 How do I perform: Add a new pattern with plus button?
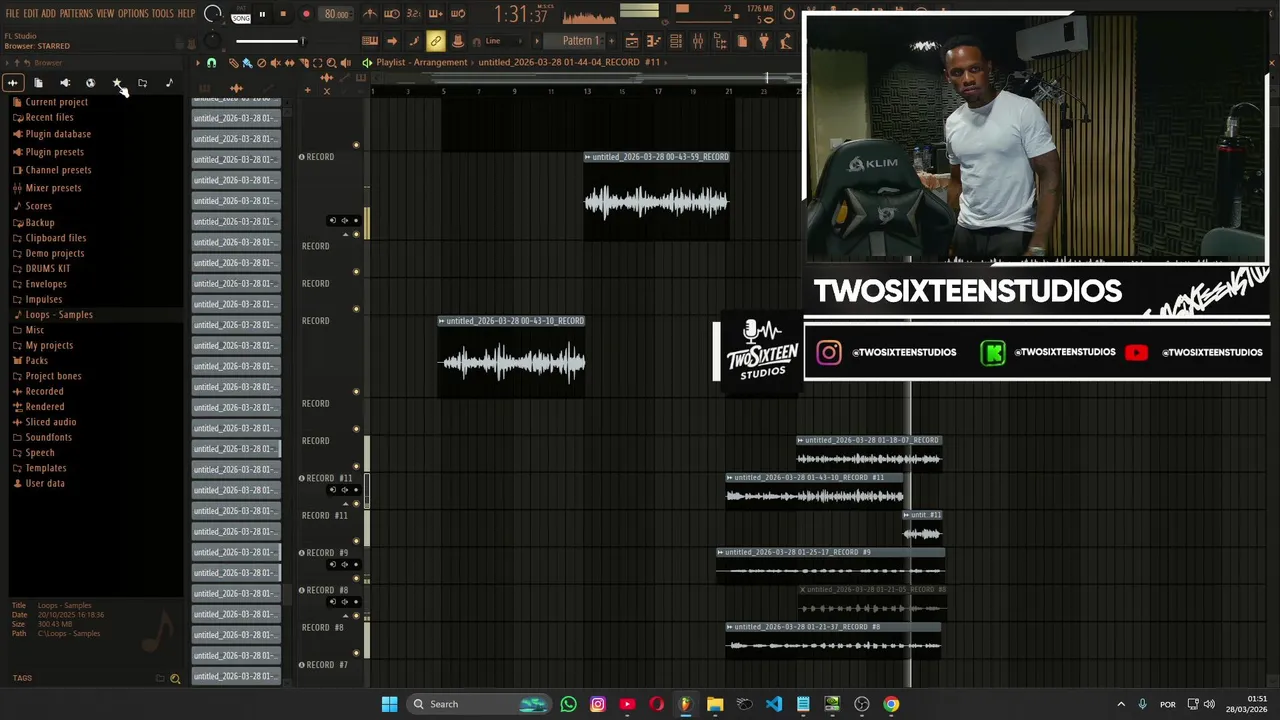[611, 41]
